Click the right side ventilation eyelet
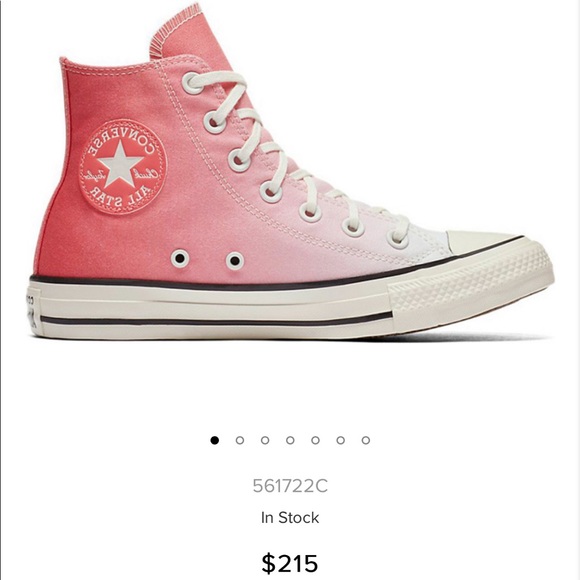580x580 pixels. point(235,261)
